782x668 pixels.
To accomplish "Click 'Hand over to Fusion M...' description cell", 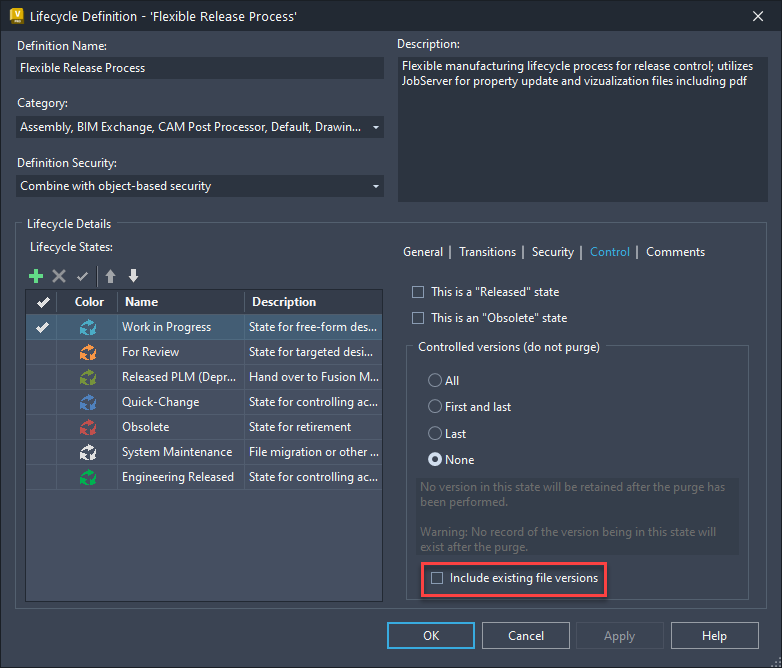I will click(314, 377).
